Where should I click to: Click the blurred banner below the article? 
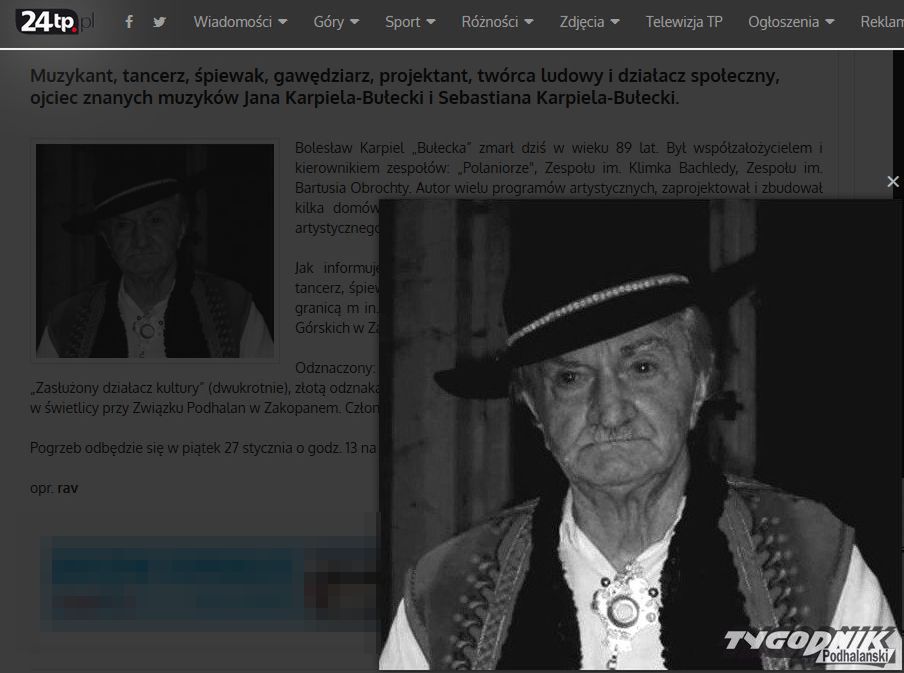pos(210,584)
